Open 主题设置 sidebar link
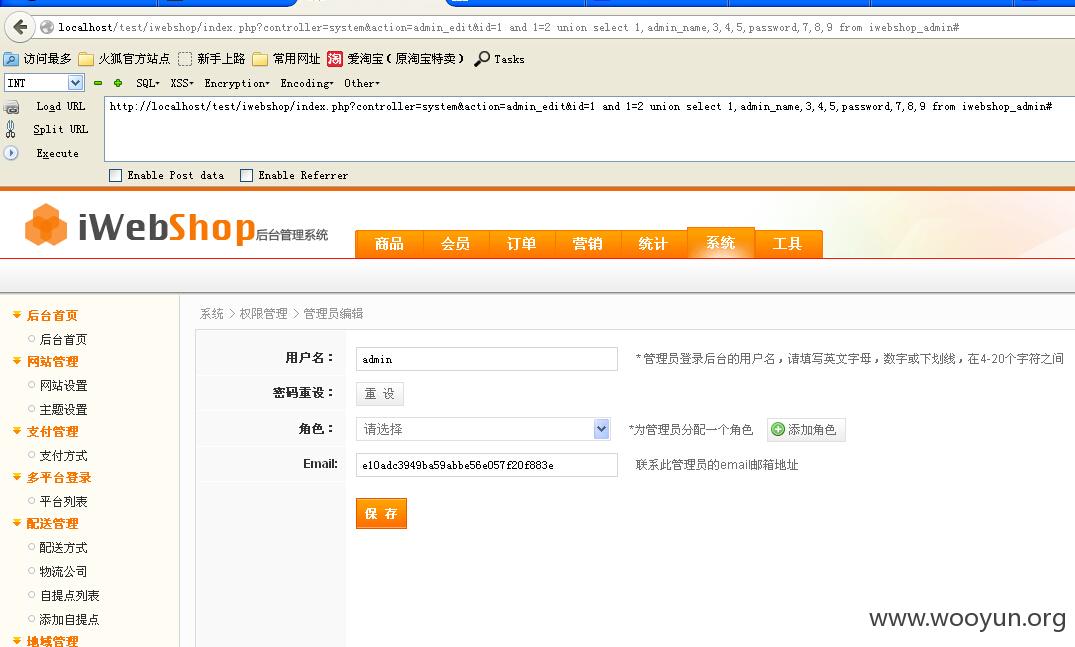 pos(63,410)
